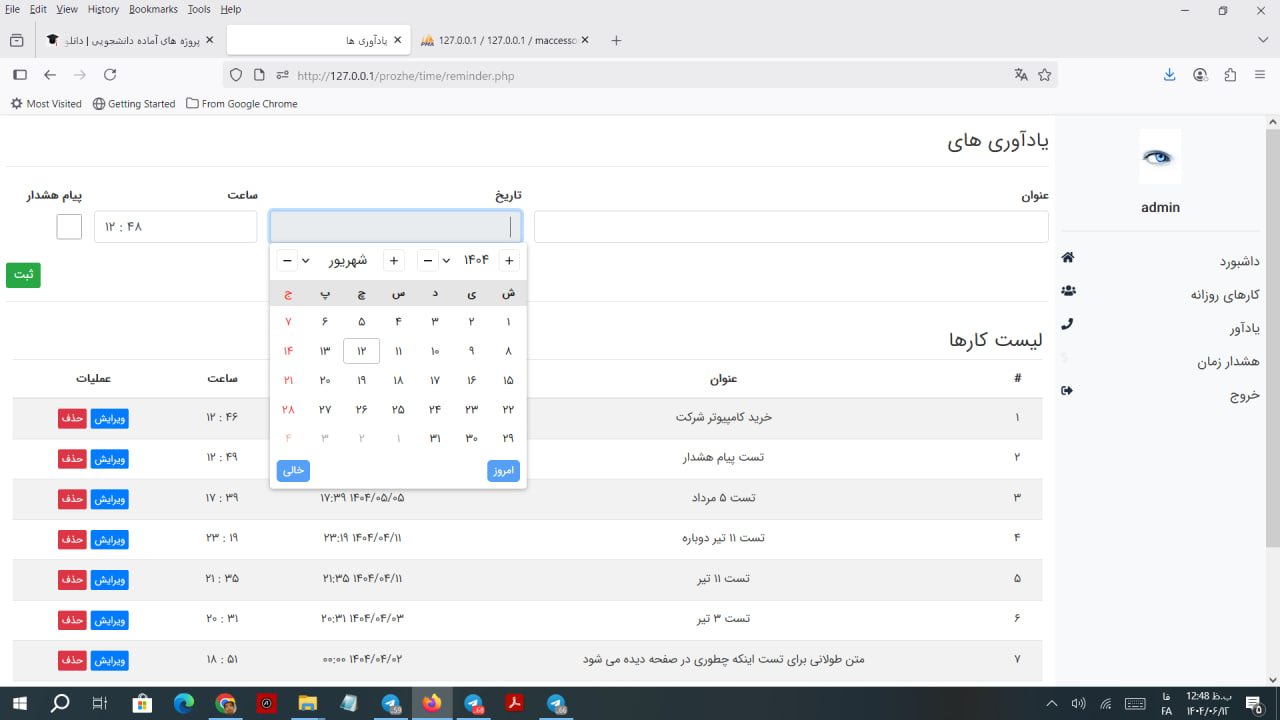
Task: Click the translate page icon in address bar
Action: 1021,75
